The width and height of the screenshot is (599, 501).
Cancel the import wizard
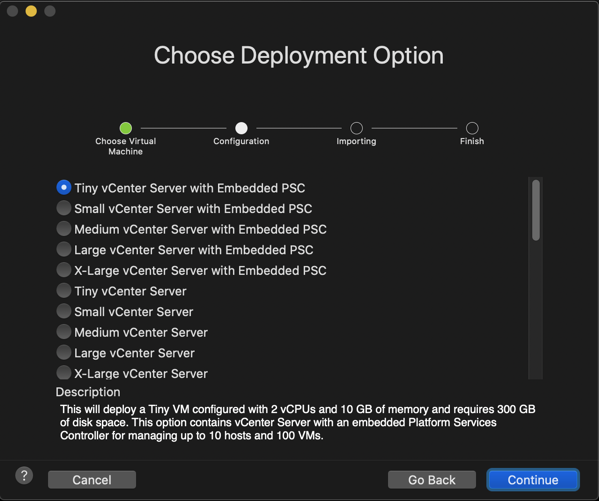pos(92,480)
